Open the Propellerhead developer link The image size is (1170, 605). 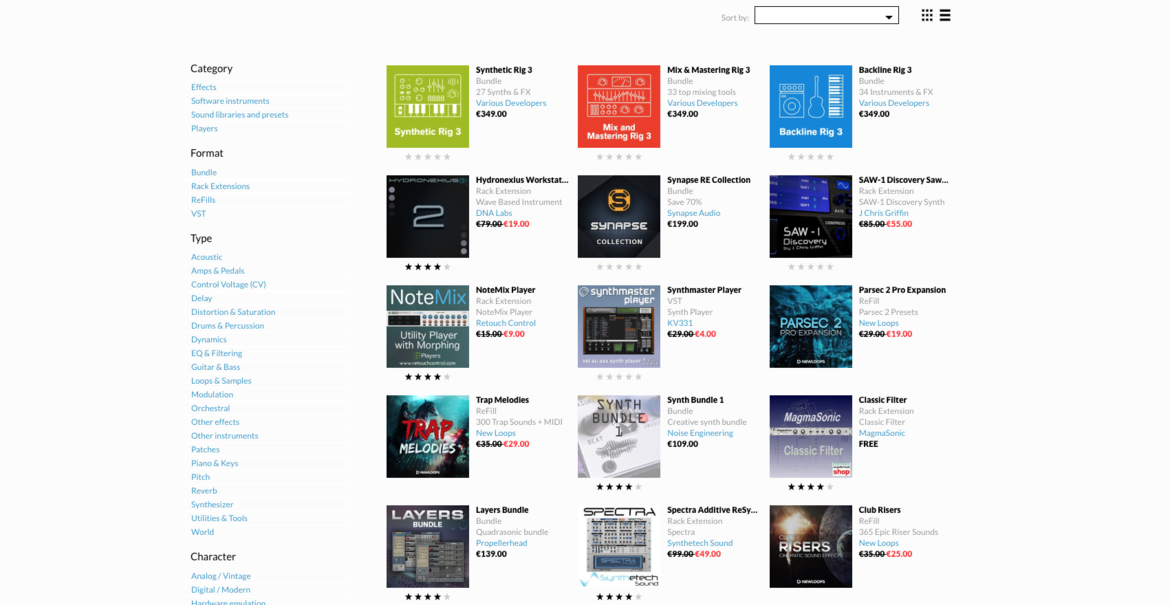(501, 543)
